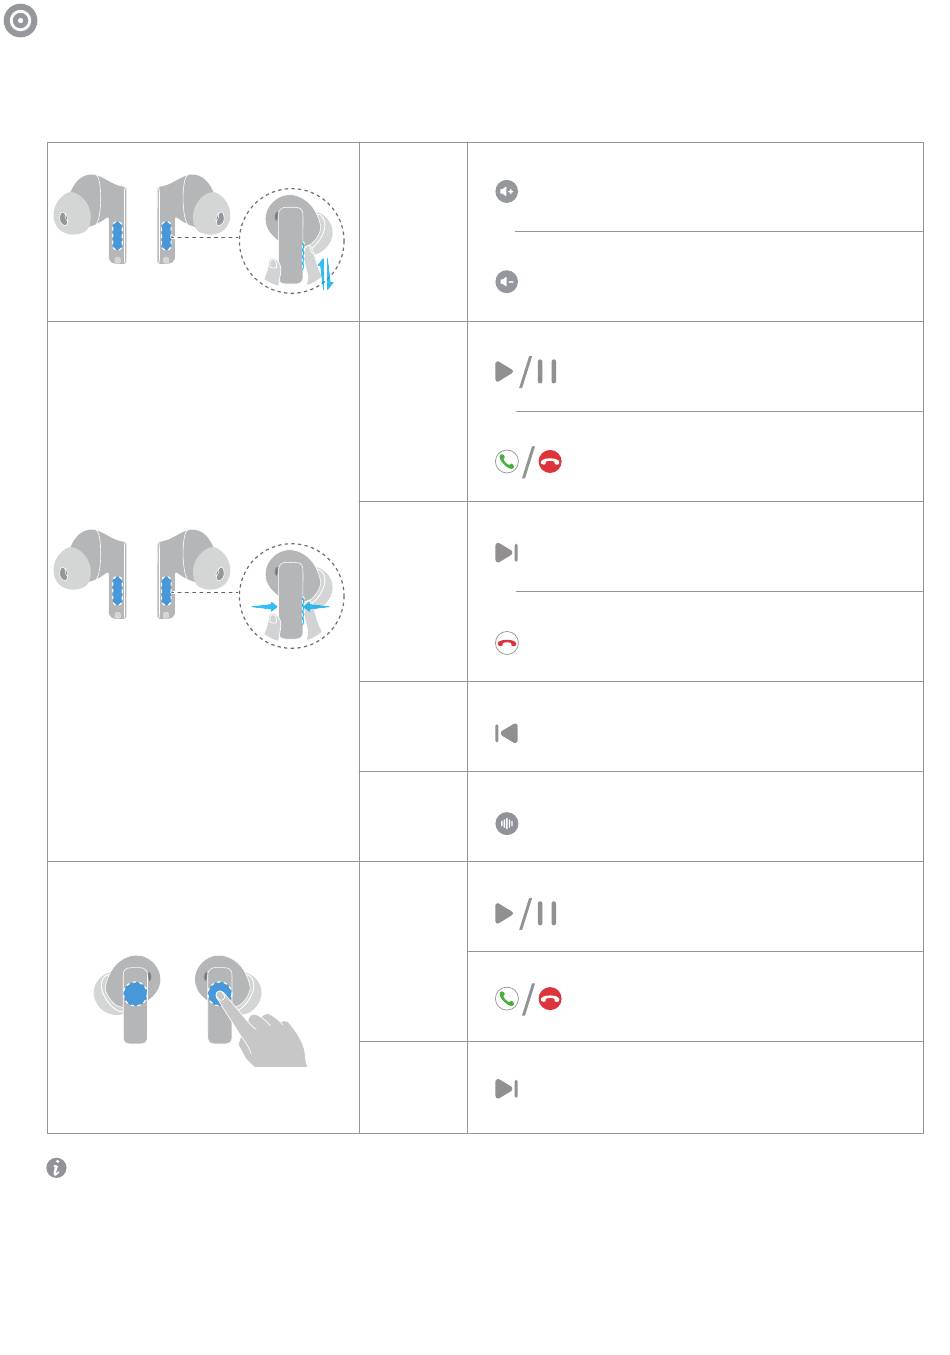Click the next-track icon in the bottom row
950x1355 pixels.
[x=507, y=1089]
